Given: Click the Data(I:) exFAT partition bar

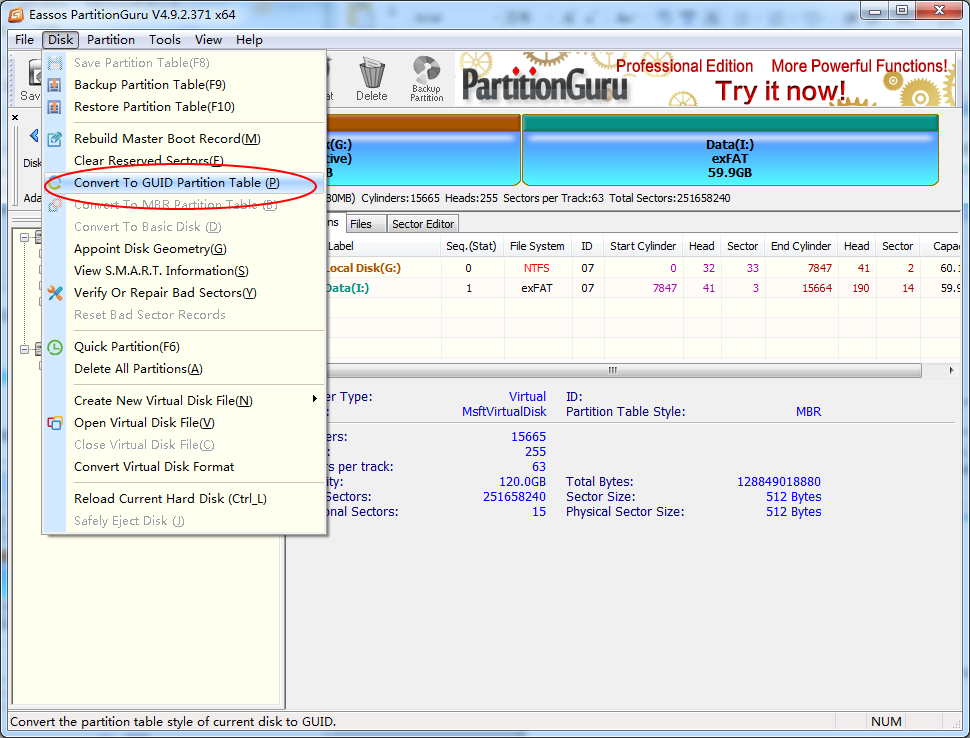Looking at the screenshot, I should click(x=730, y=150).
